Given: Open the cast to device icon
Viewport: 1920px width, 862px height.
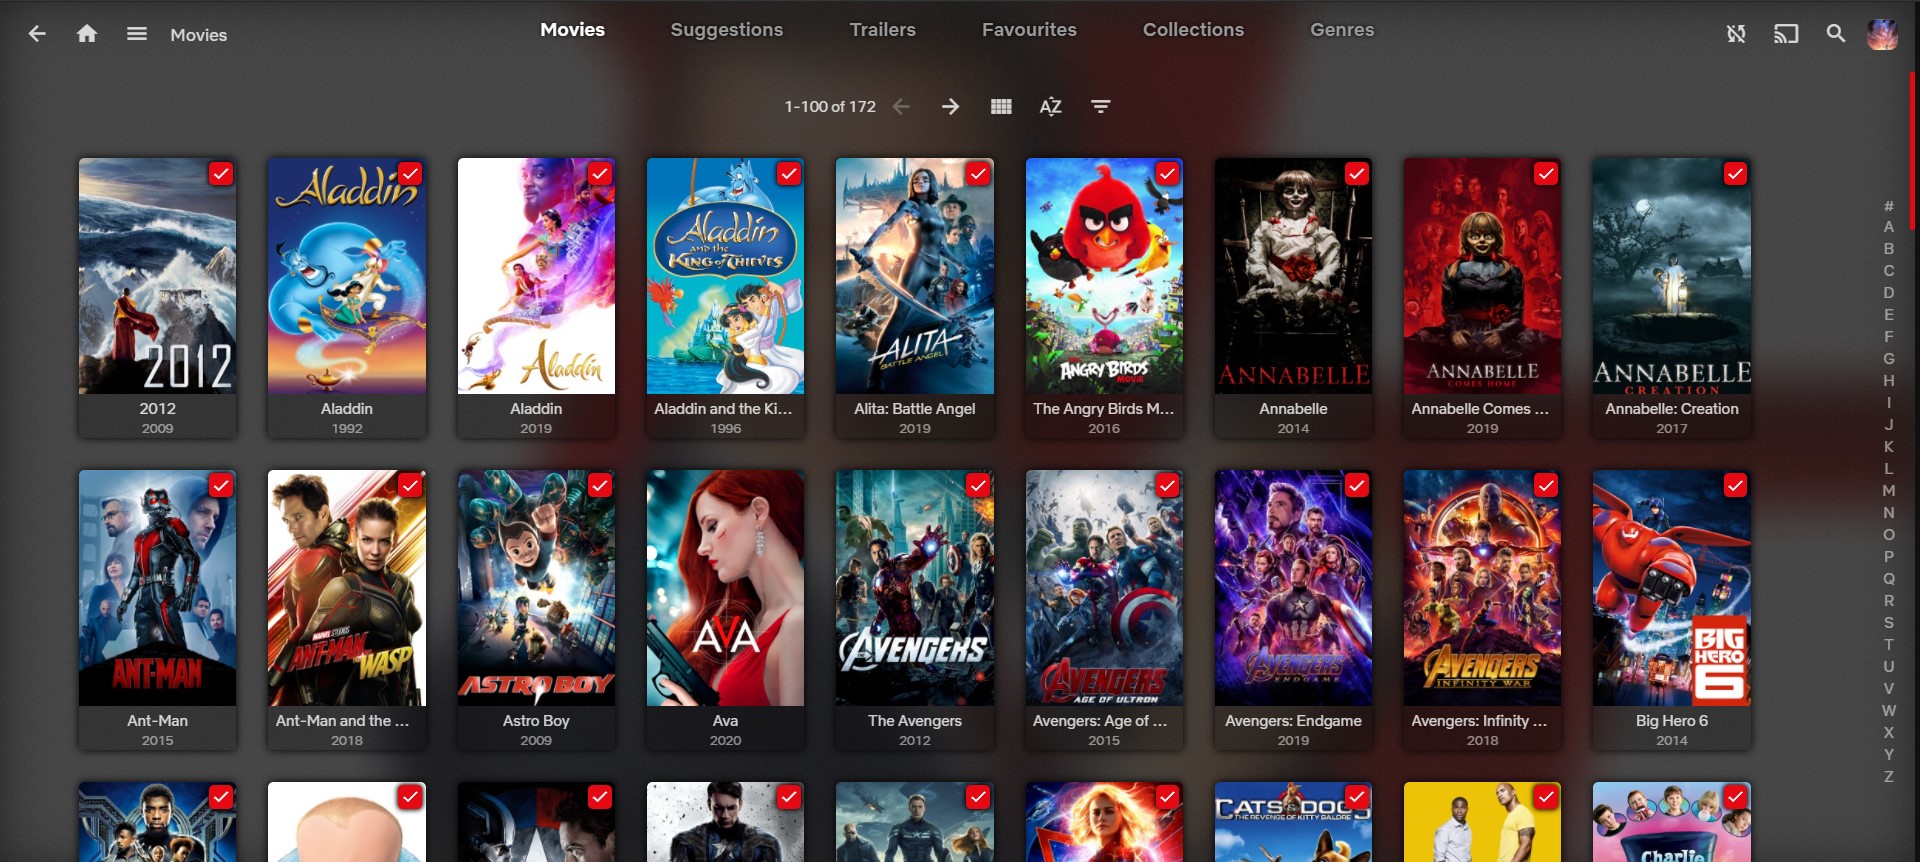Looking at the screenshot, I should click(x=1786, y=34).
